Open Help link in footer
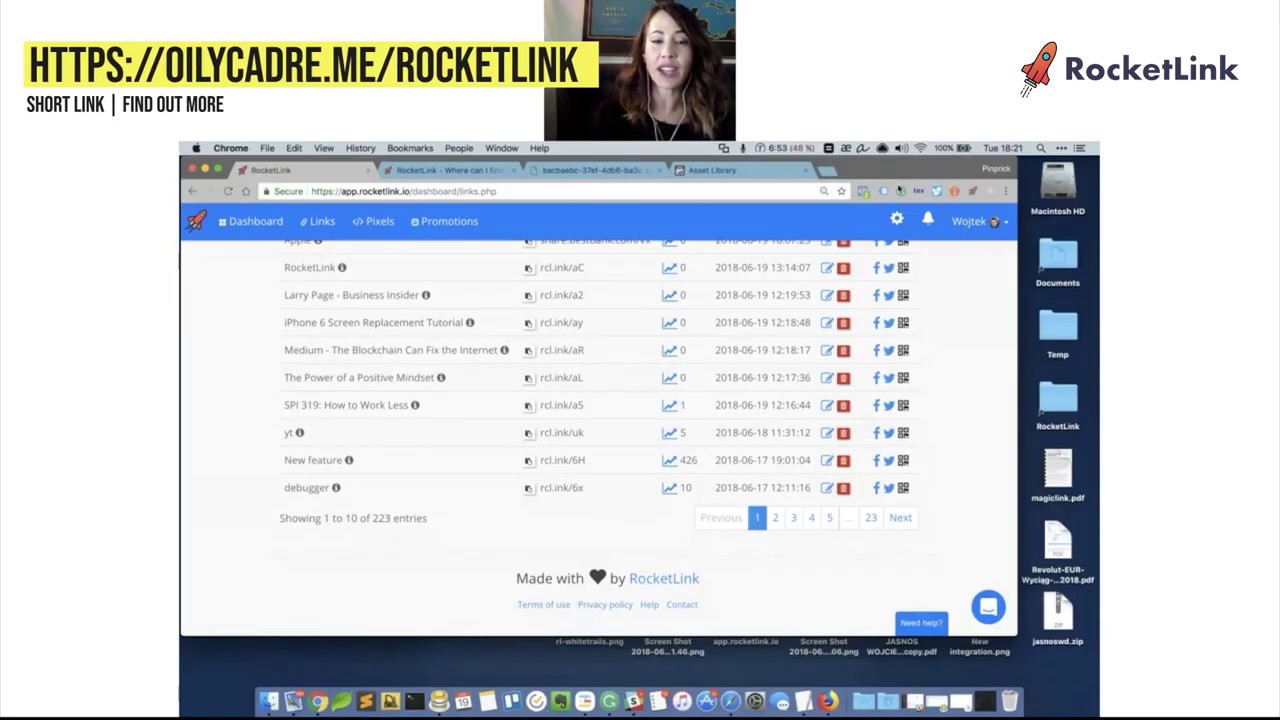This screenshot has height=720, width=1280. tap(649, 604)
